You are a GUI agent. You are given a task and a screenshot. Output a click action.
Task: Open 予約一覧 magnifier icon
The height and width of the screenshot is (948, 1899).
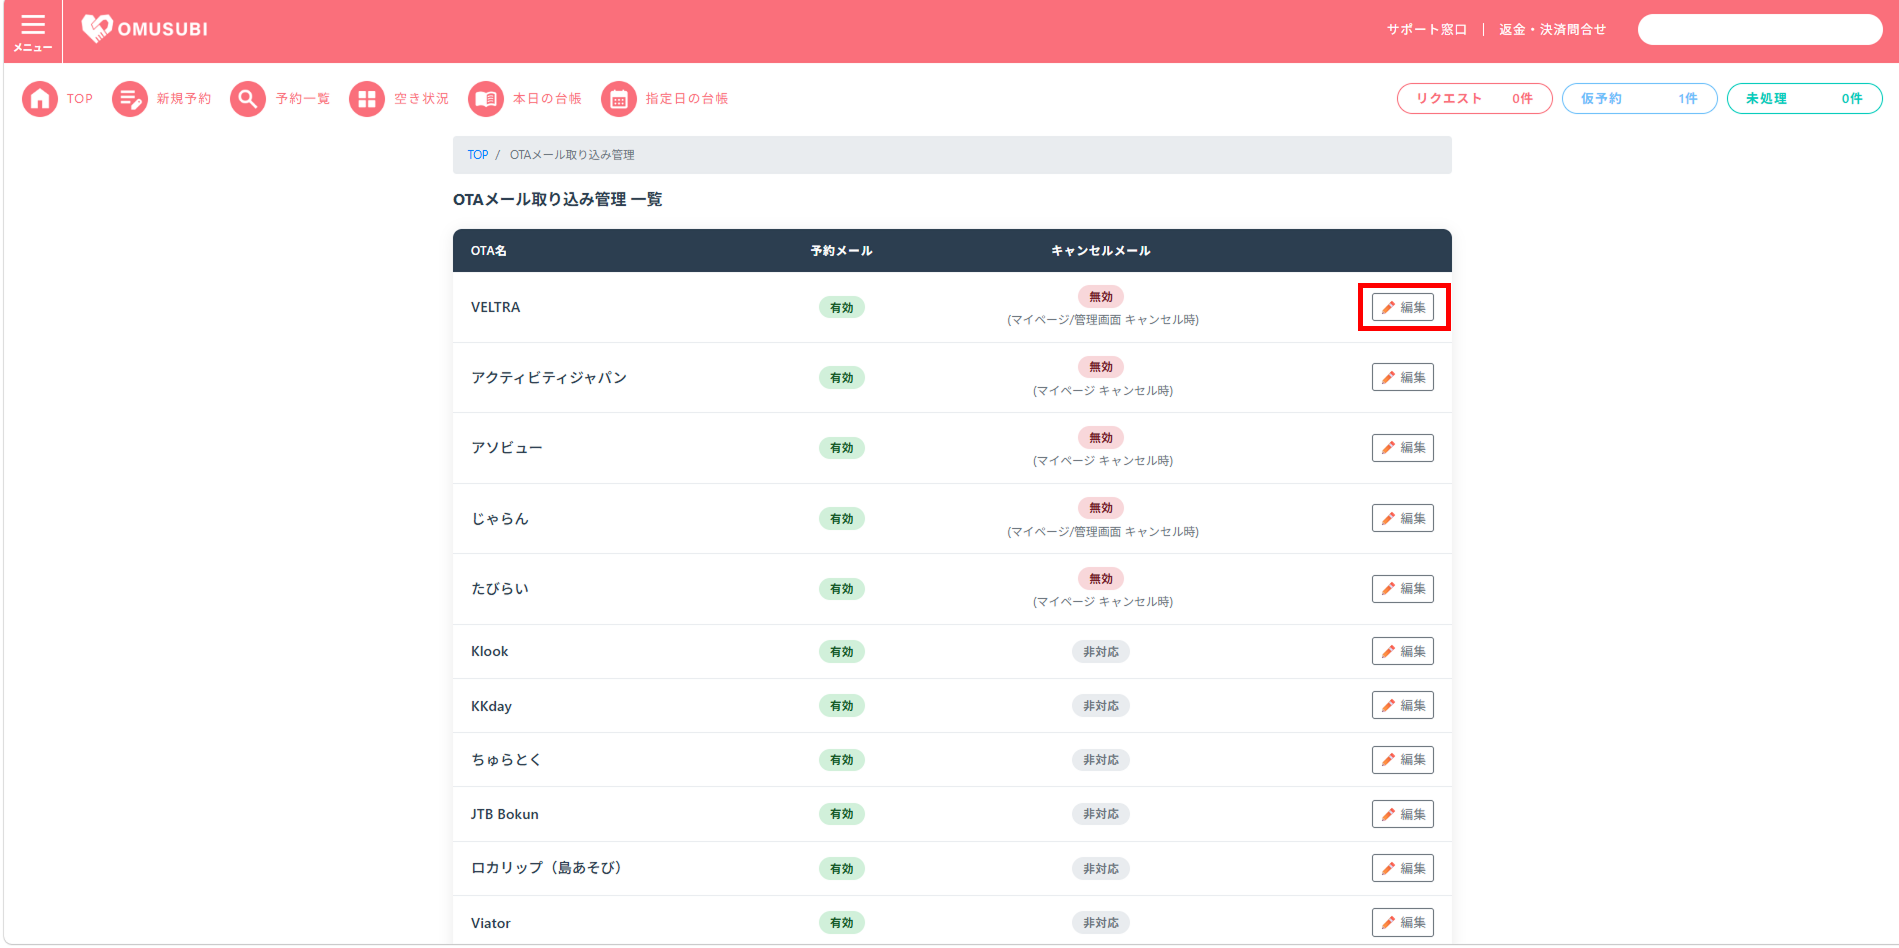tap(248, 99)
